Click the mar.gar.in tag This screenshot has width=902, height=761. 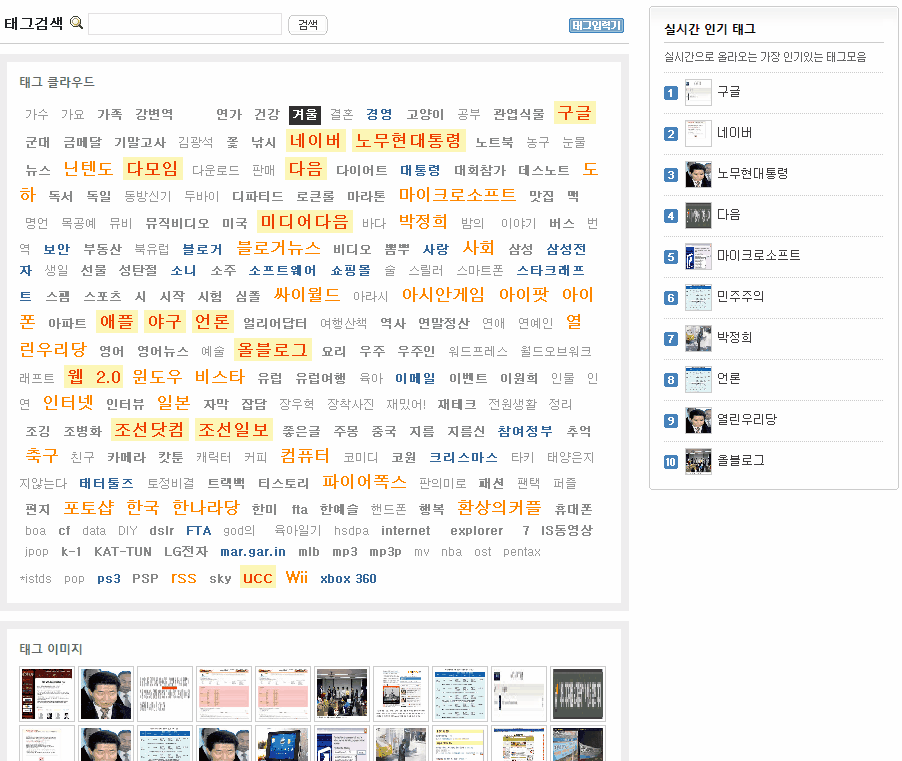click(x=253, y=552)
